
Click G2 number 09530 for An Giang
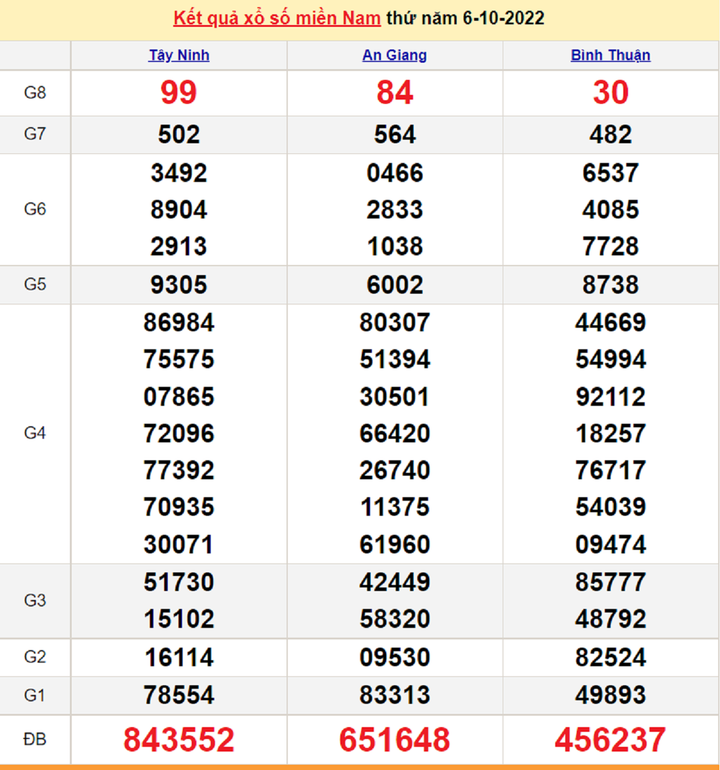click(x=394, y=657)
